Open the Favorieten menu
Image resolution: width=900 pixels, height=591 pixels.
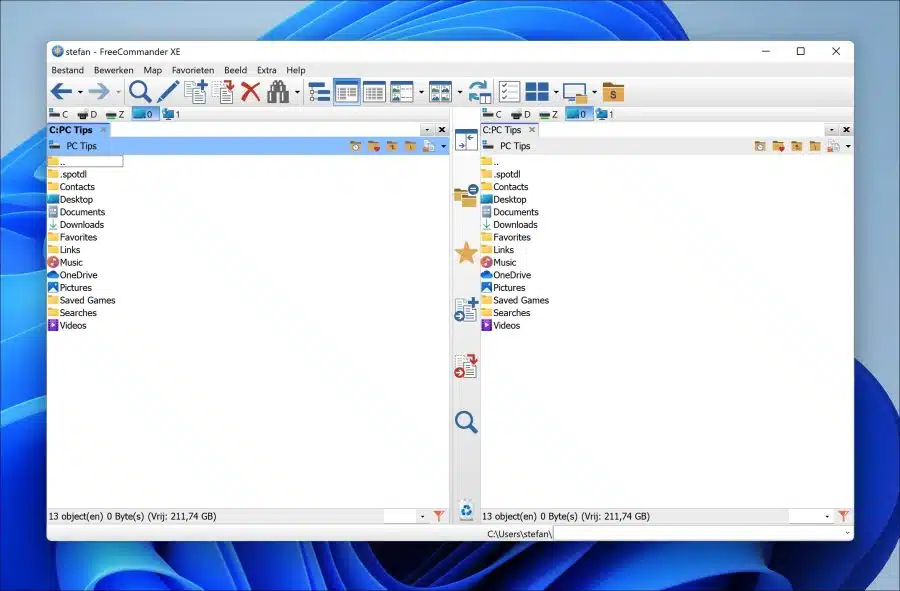pos(193,70)
